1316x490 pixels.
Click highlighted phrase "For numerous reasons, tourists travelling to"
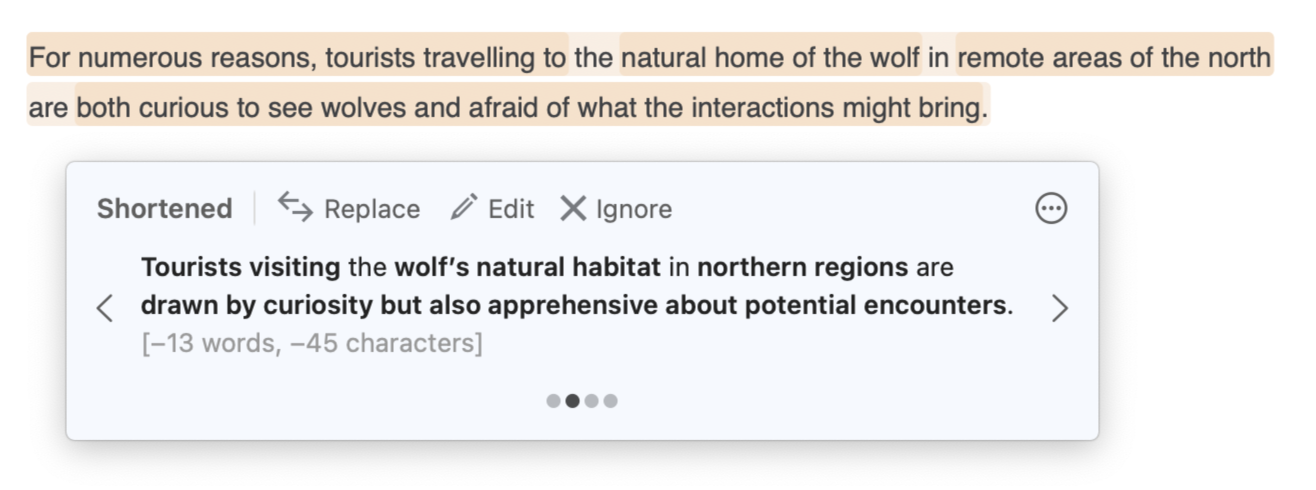coord(297,58)
